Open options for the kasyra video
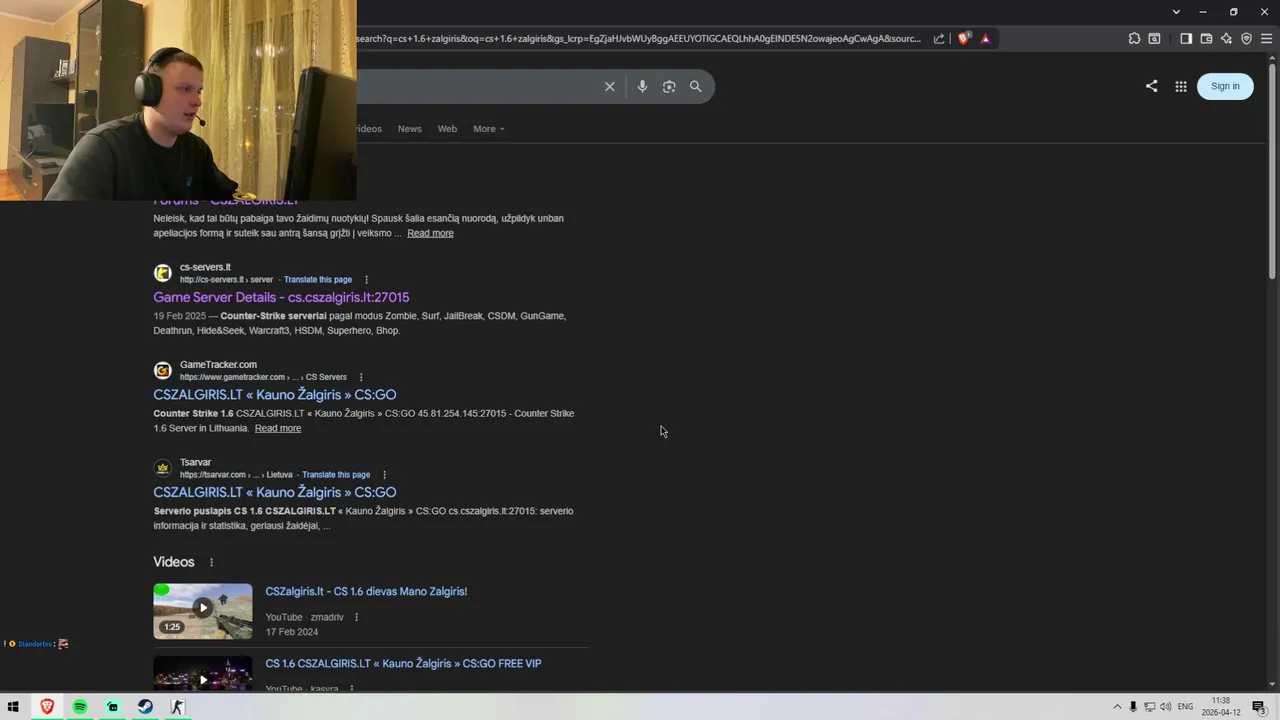Image resolution: width=1280 pixels, height=720 pixels. [351, 688]
